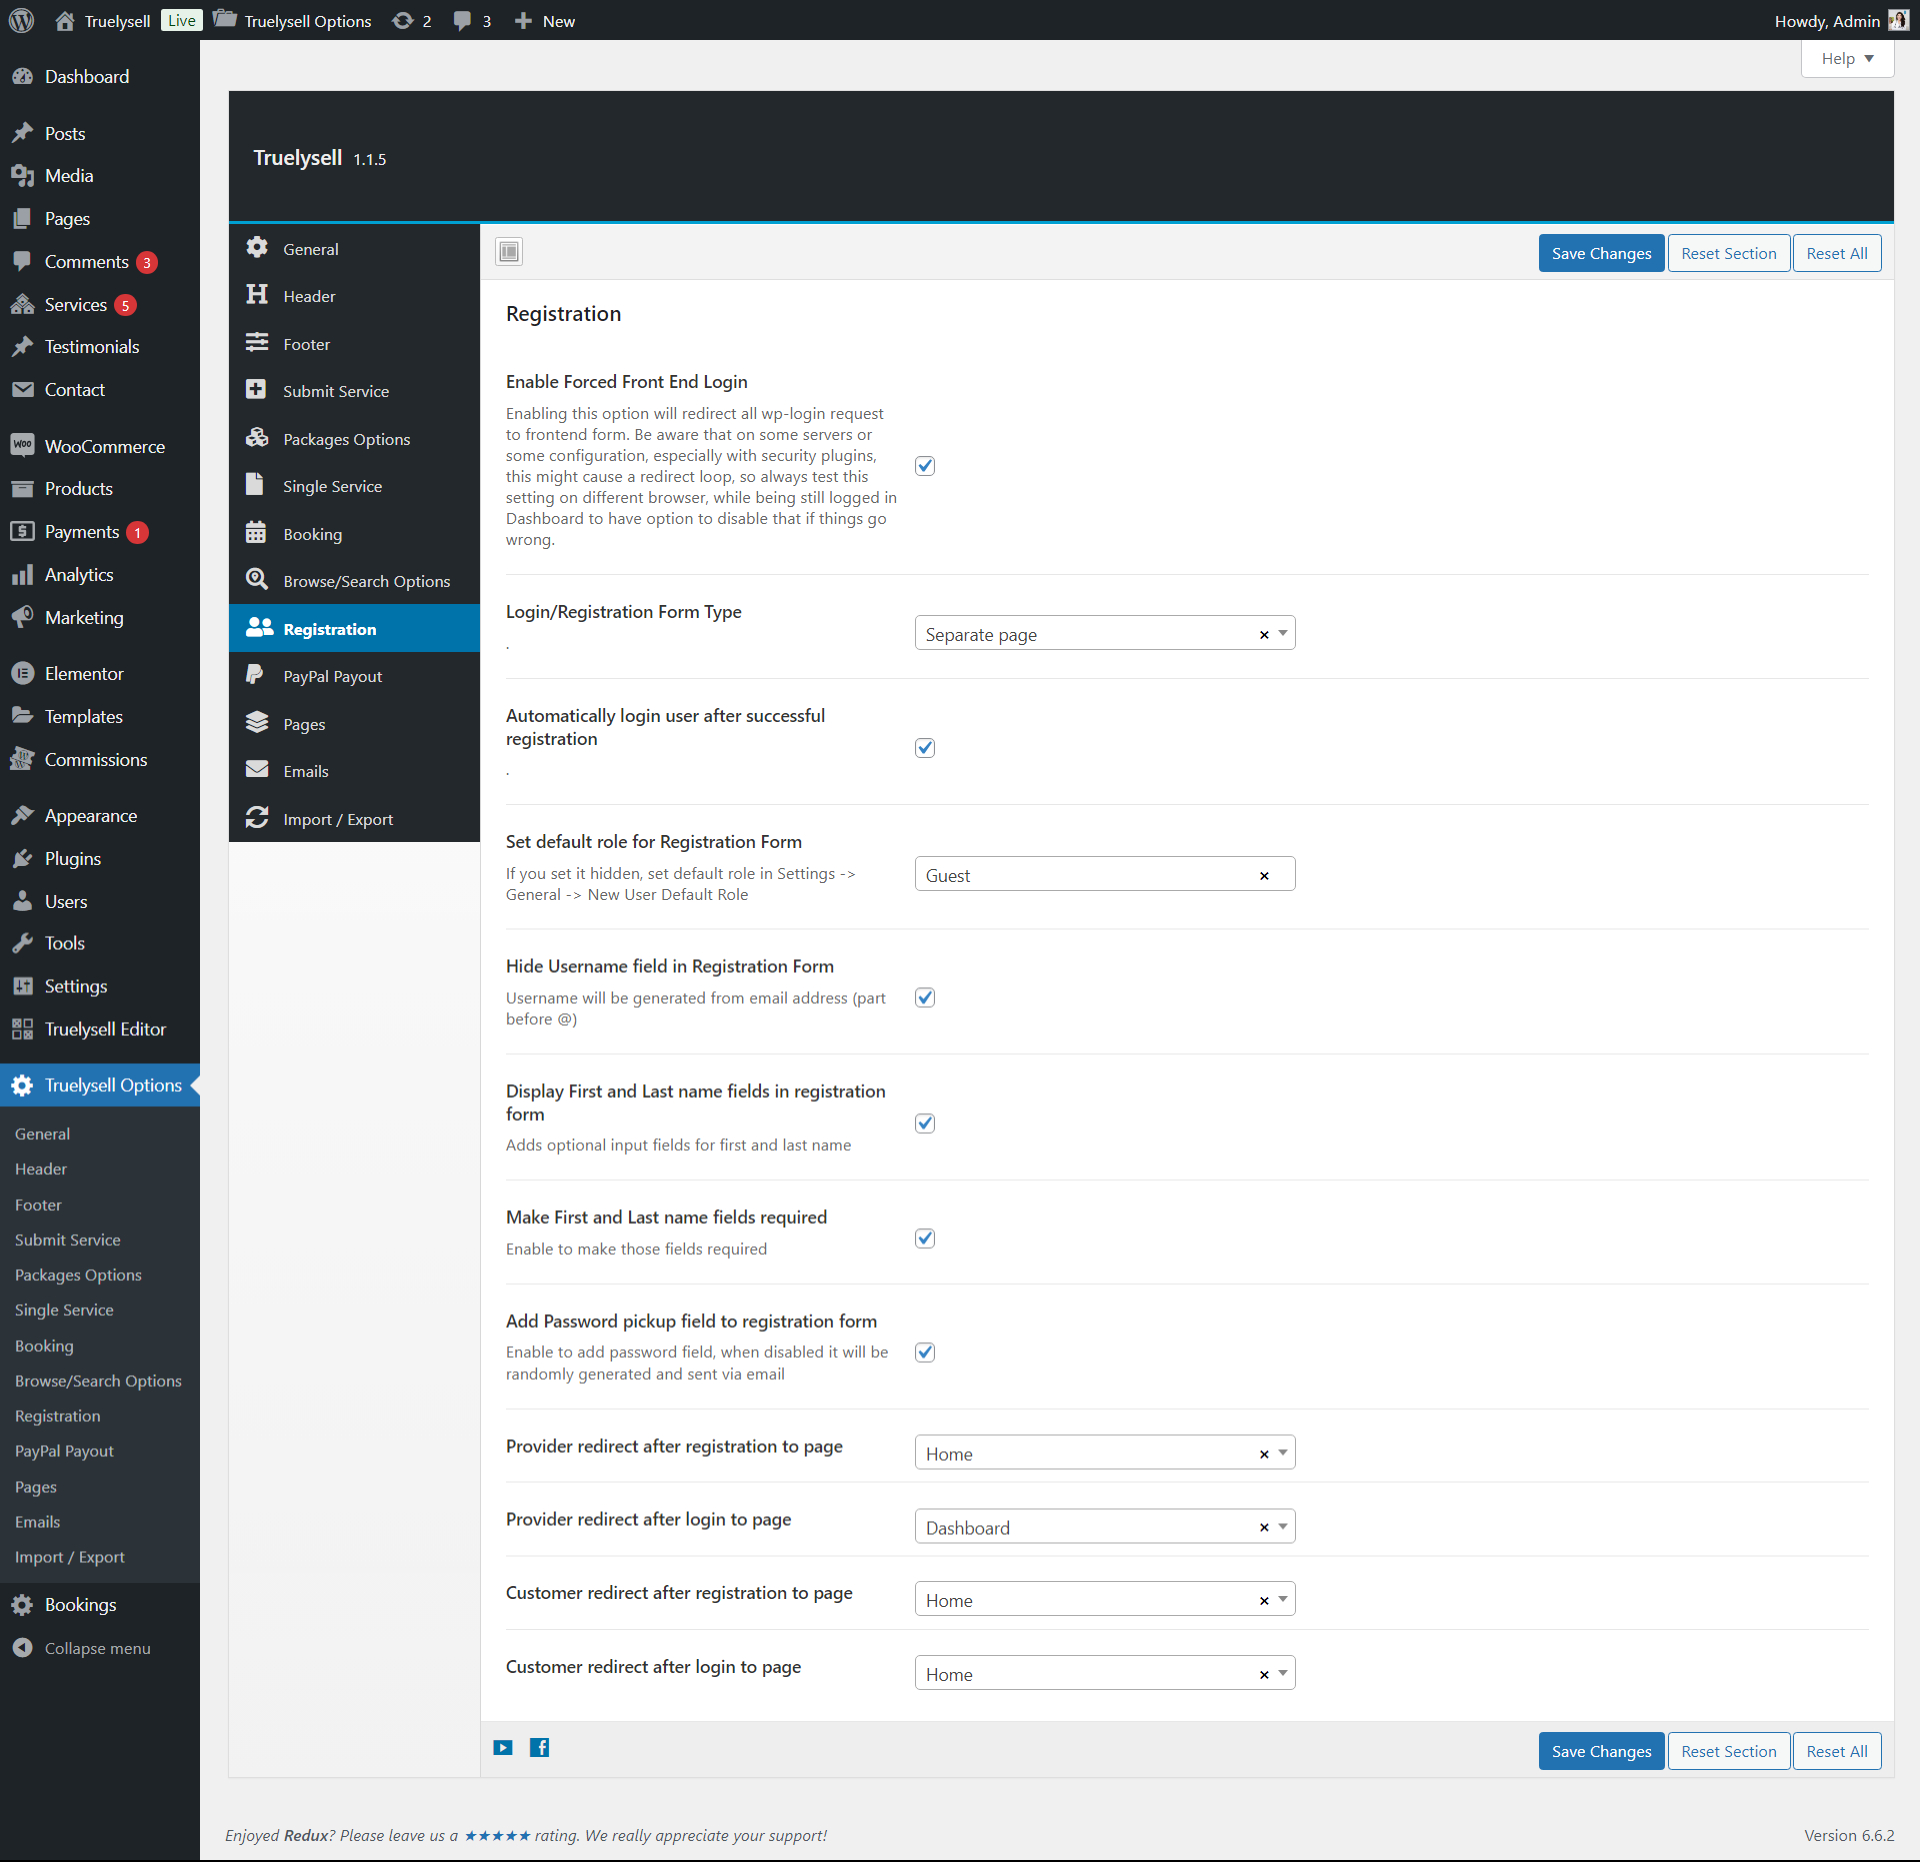Image resolution: width=1920 pixels, height=1862 pixels.
Task: Click the expand-all sections icon in toolbar
Action: click(509, 252)
